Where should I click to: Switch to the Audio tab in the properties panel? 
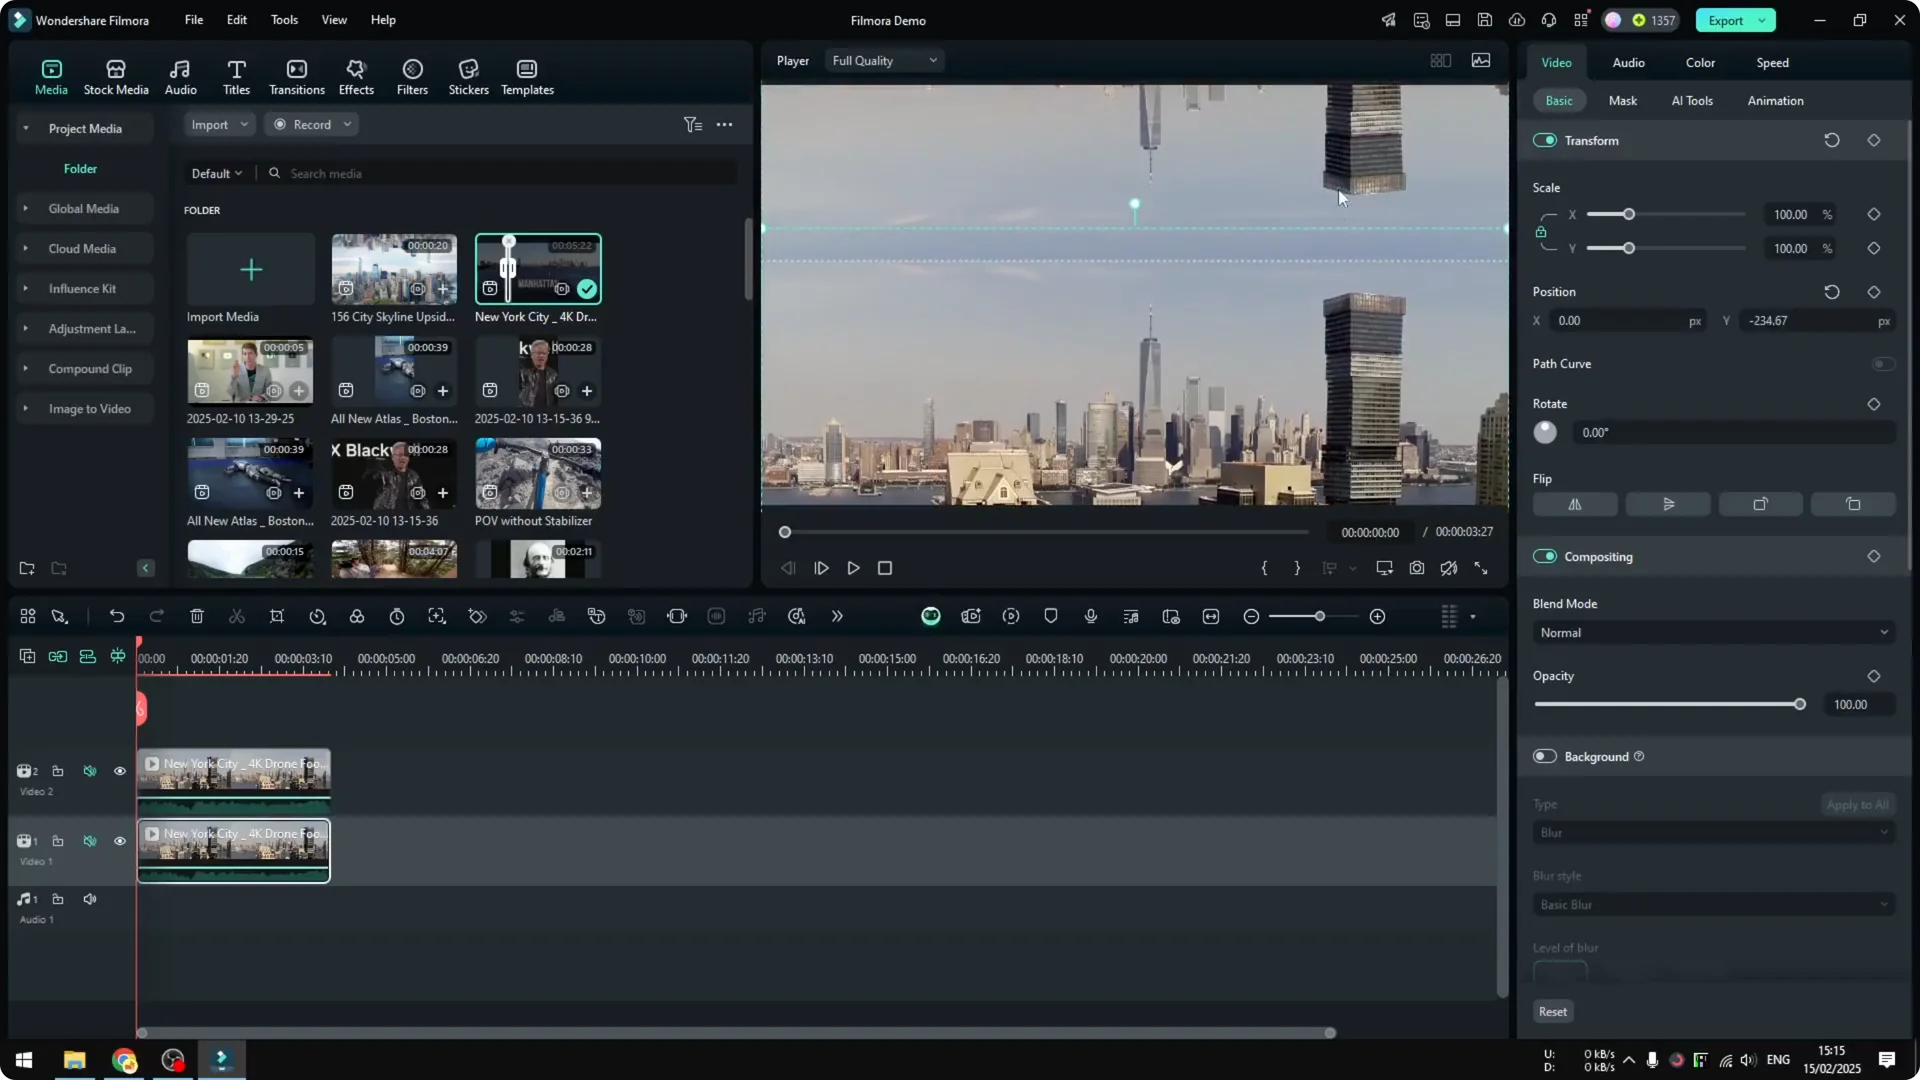point(1628,62)
